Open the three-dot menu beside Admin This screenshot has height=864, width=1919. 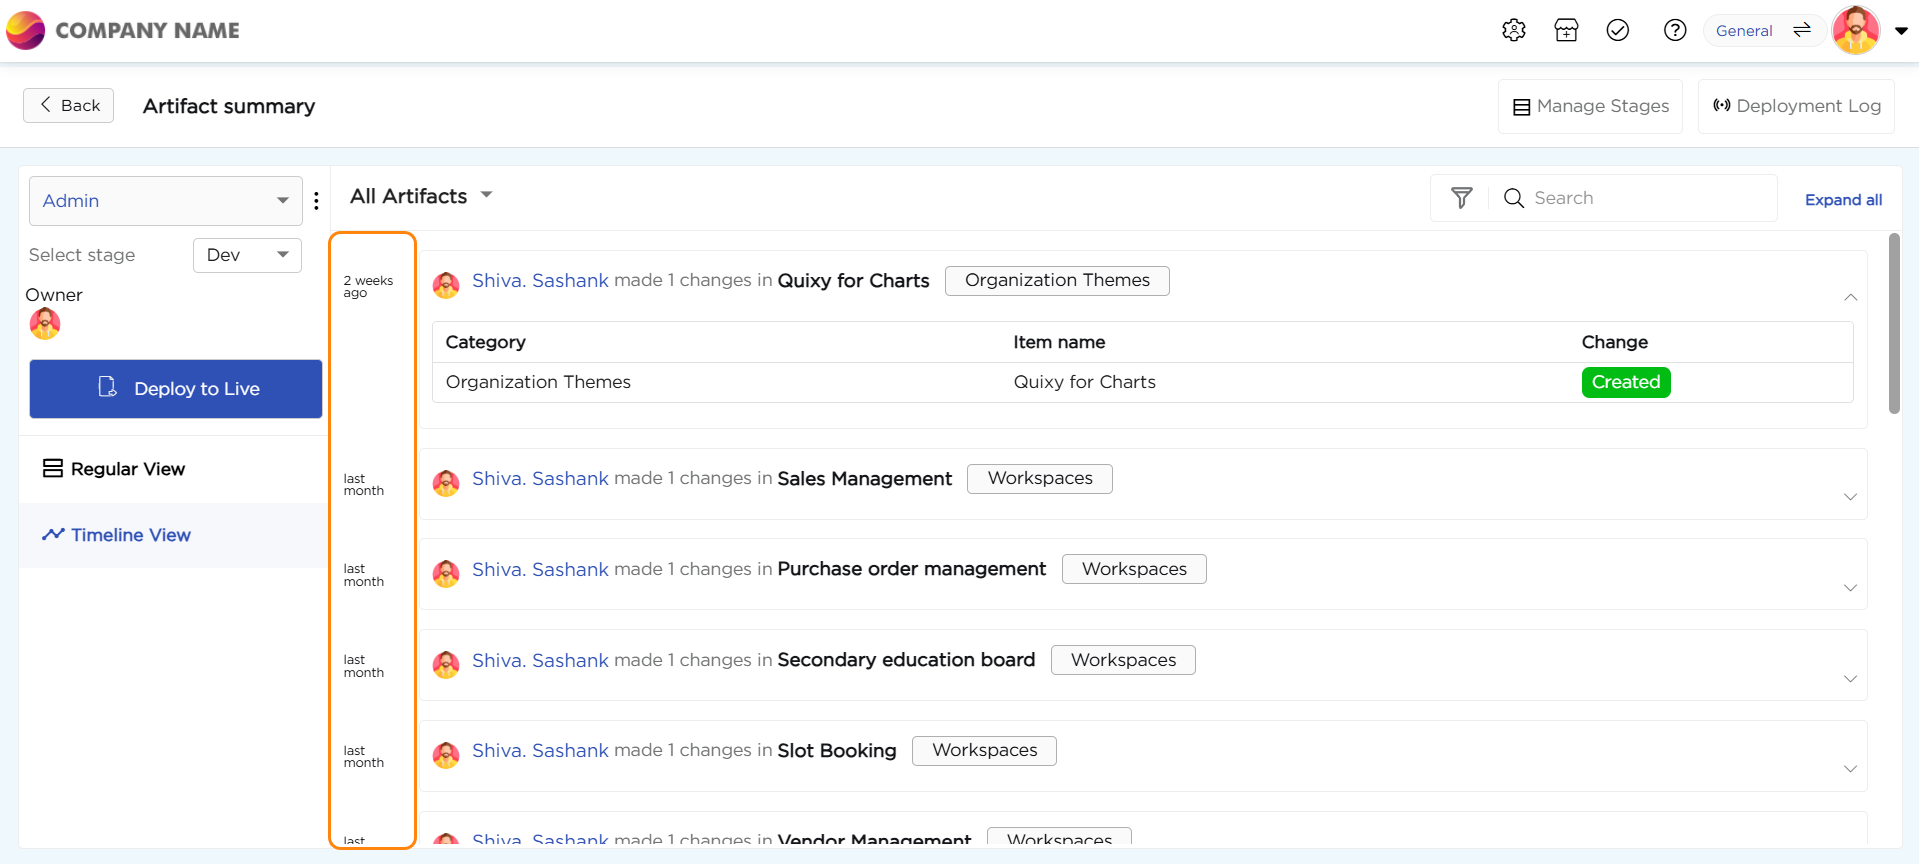[x=316, y=201]
